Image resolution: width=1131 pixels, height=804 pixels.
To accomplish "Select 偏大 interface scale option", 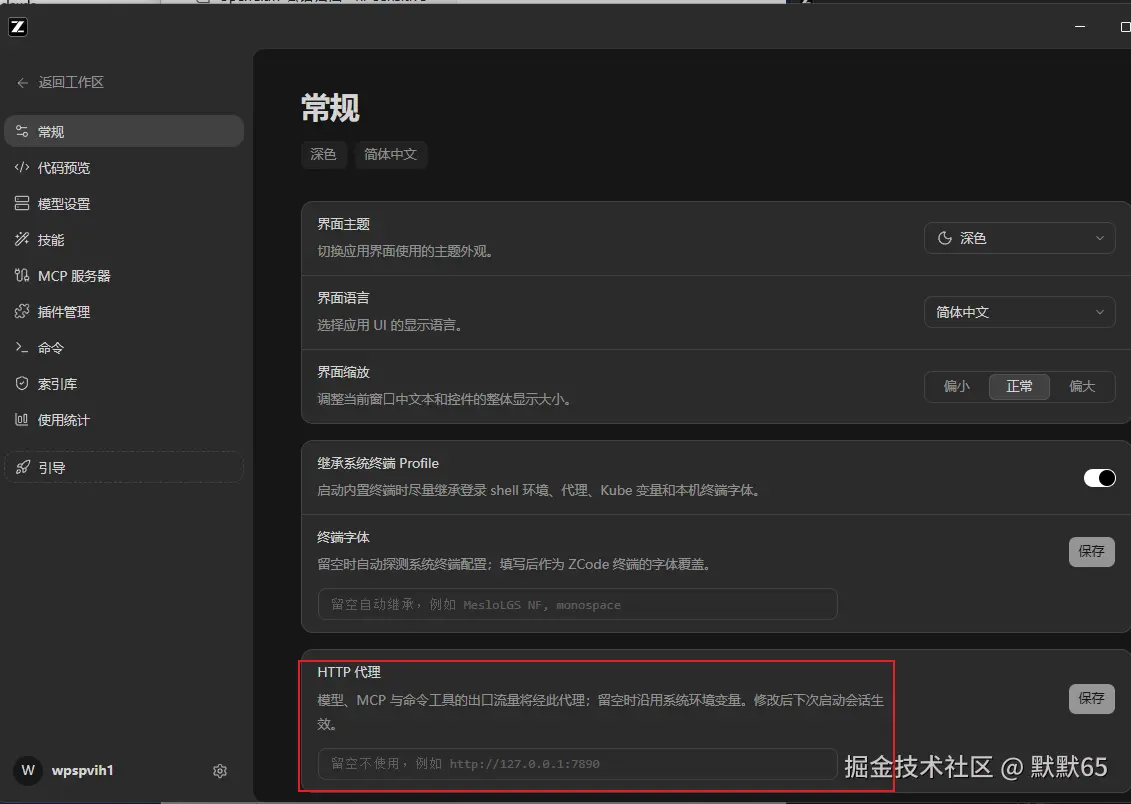I will pyautogui.click(x=1082, y=386).
